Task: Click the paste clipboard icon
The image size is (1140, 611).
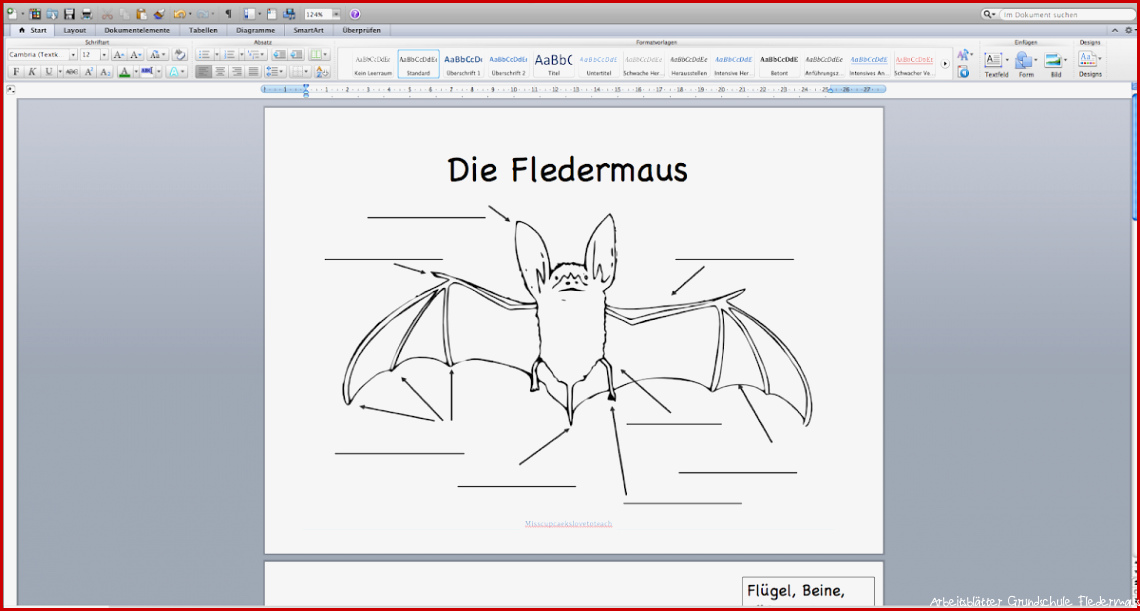Action: 141,14
